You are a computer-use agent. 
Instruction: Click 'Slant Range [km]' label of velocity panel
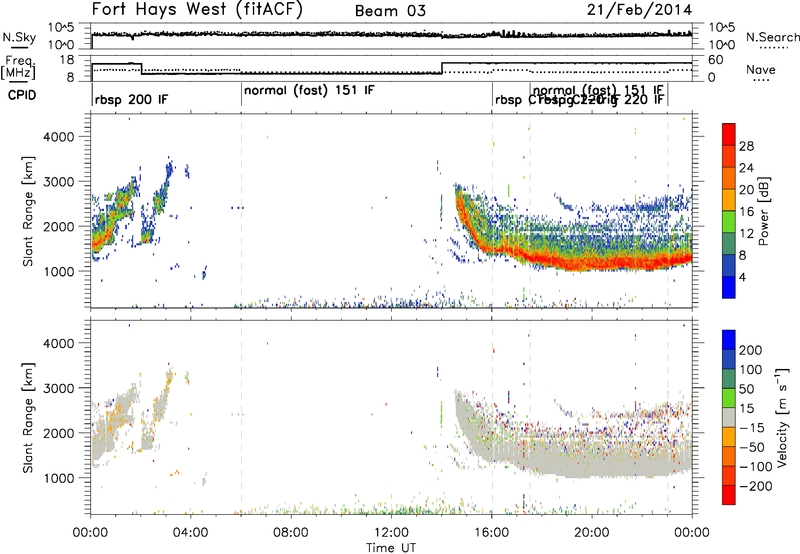point(28,417)
